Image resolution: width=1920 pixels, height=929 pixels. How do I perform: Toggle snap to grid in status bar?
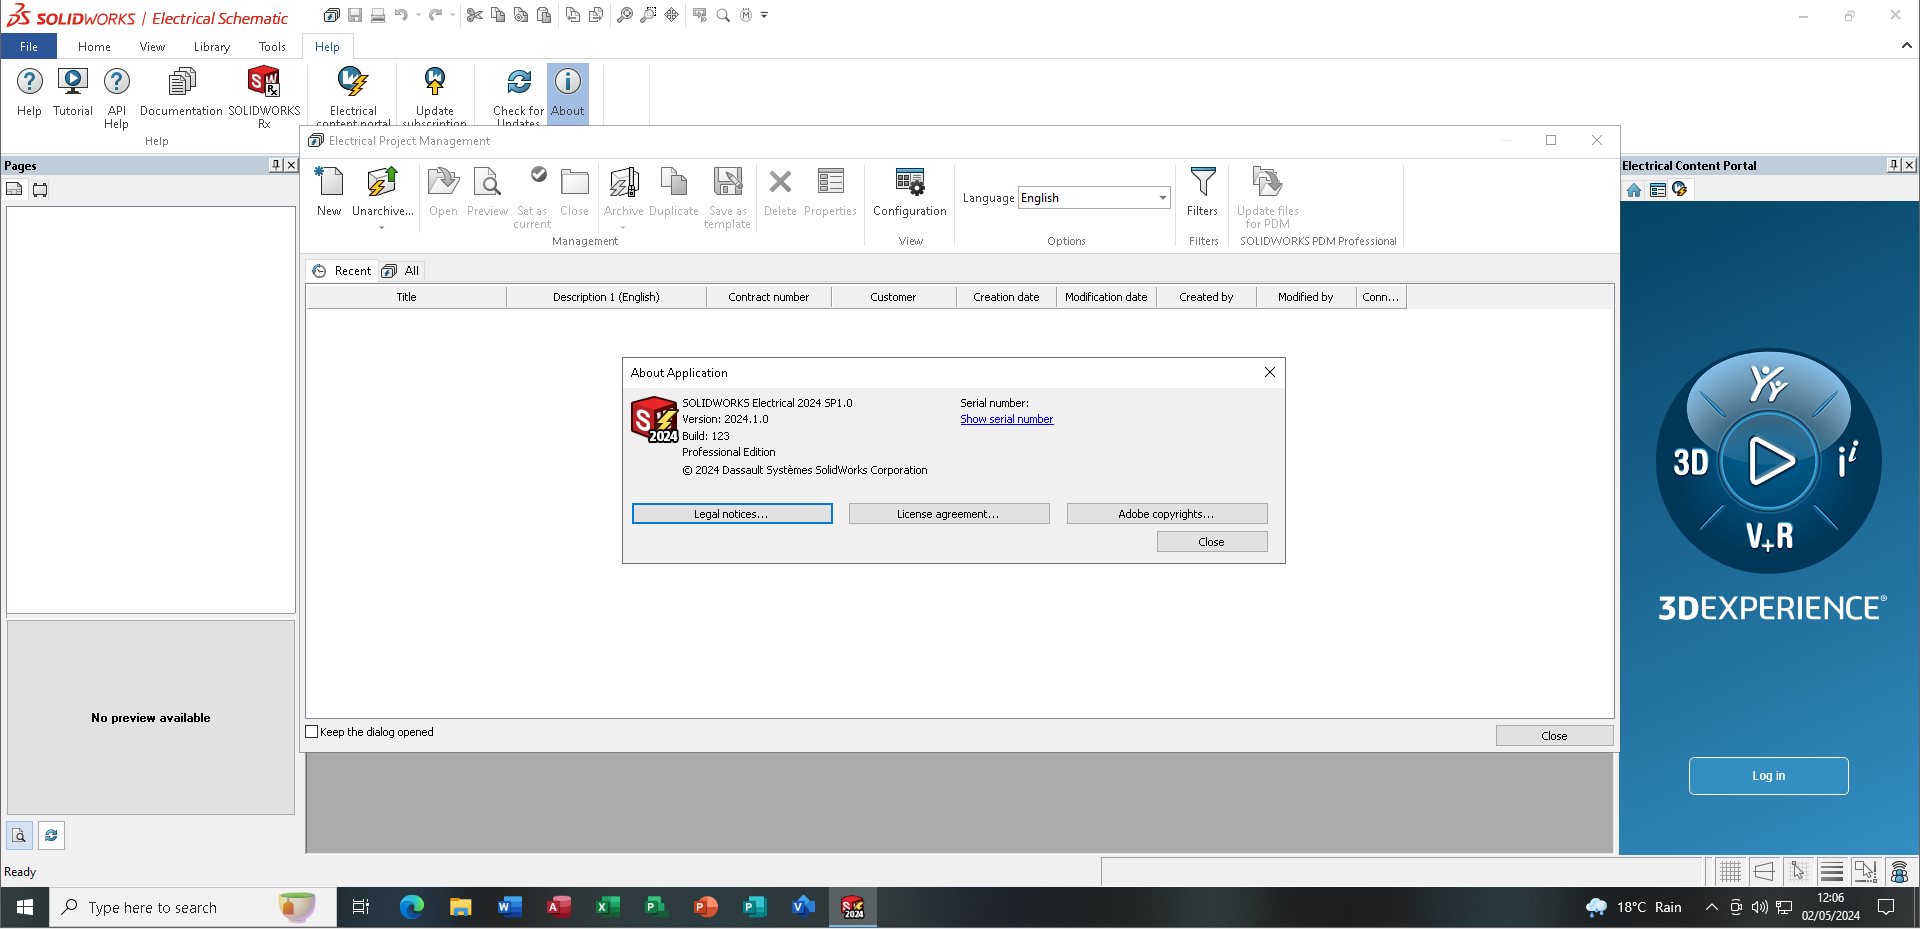point(1798,872)
